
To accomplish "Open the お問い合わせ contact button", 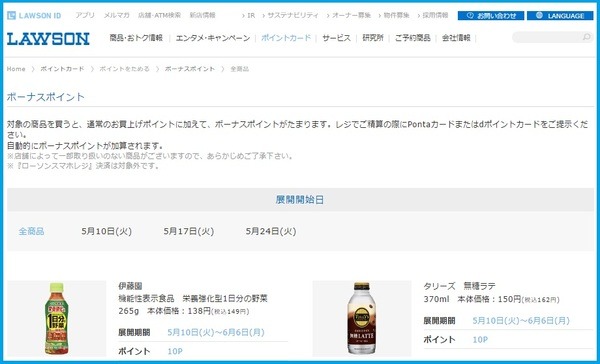I will point(491,16).
